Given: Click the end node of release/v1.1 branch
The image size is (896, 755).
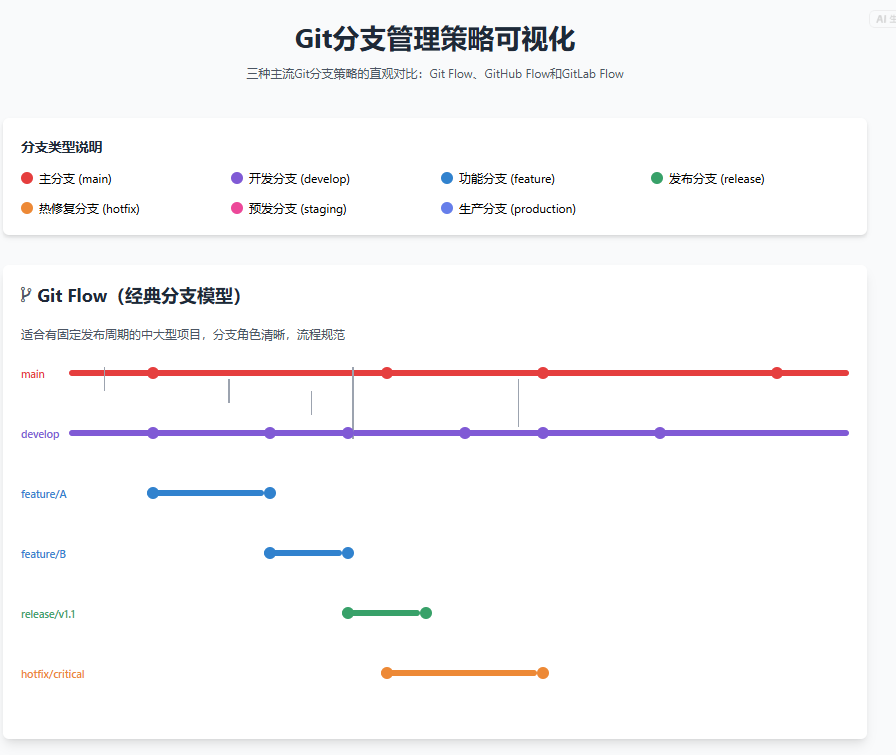Looking at the screenshot, I should pos(426,613).
